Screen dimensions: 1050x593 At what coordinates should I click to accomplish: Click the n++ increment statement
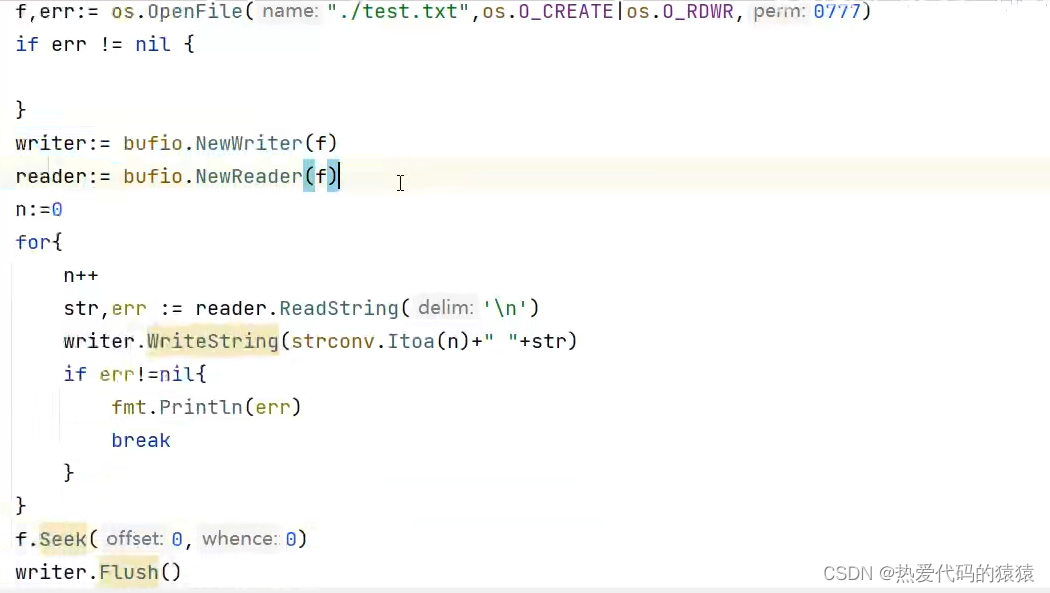point(81,276)
